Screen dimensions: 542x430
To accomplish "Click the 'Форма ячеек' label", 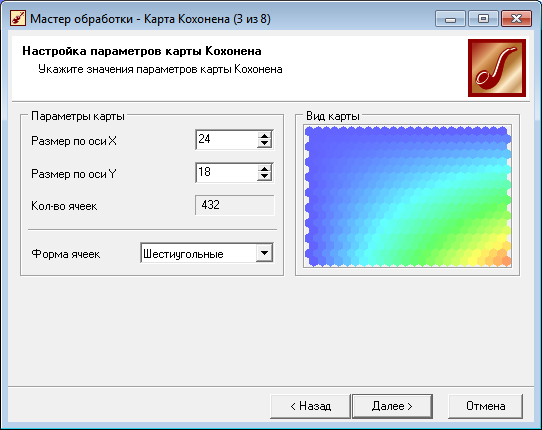I will coord(66,254).
